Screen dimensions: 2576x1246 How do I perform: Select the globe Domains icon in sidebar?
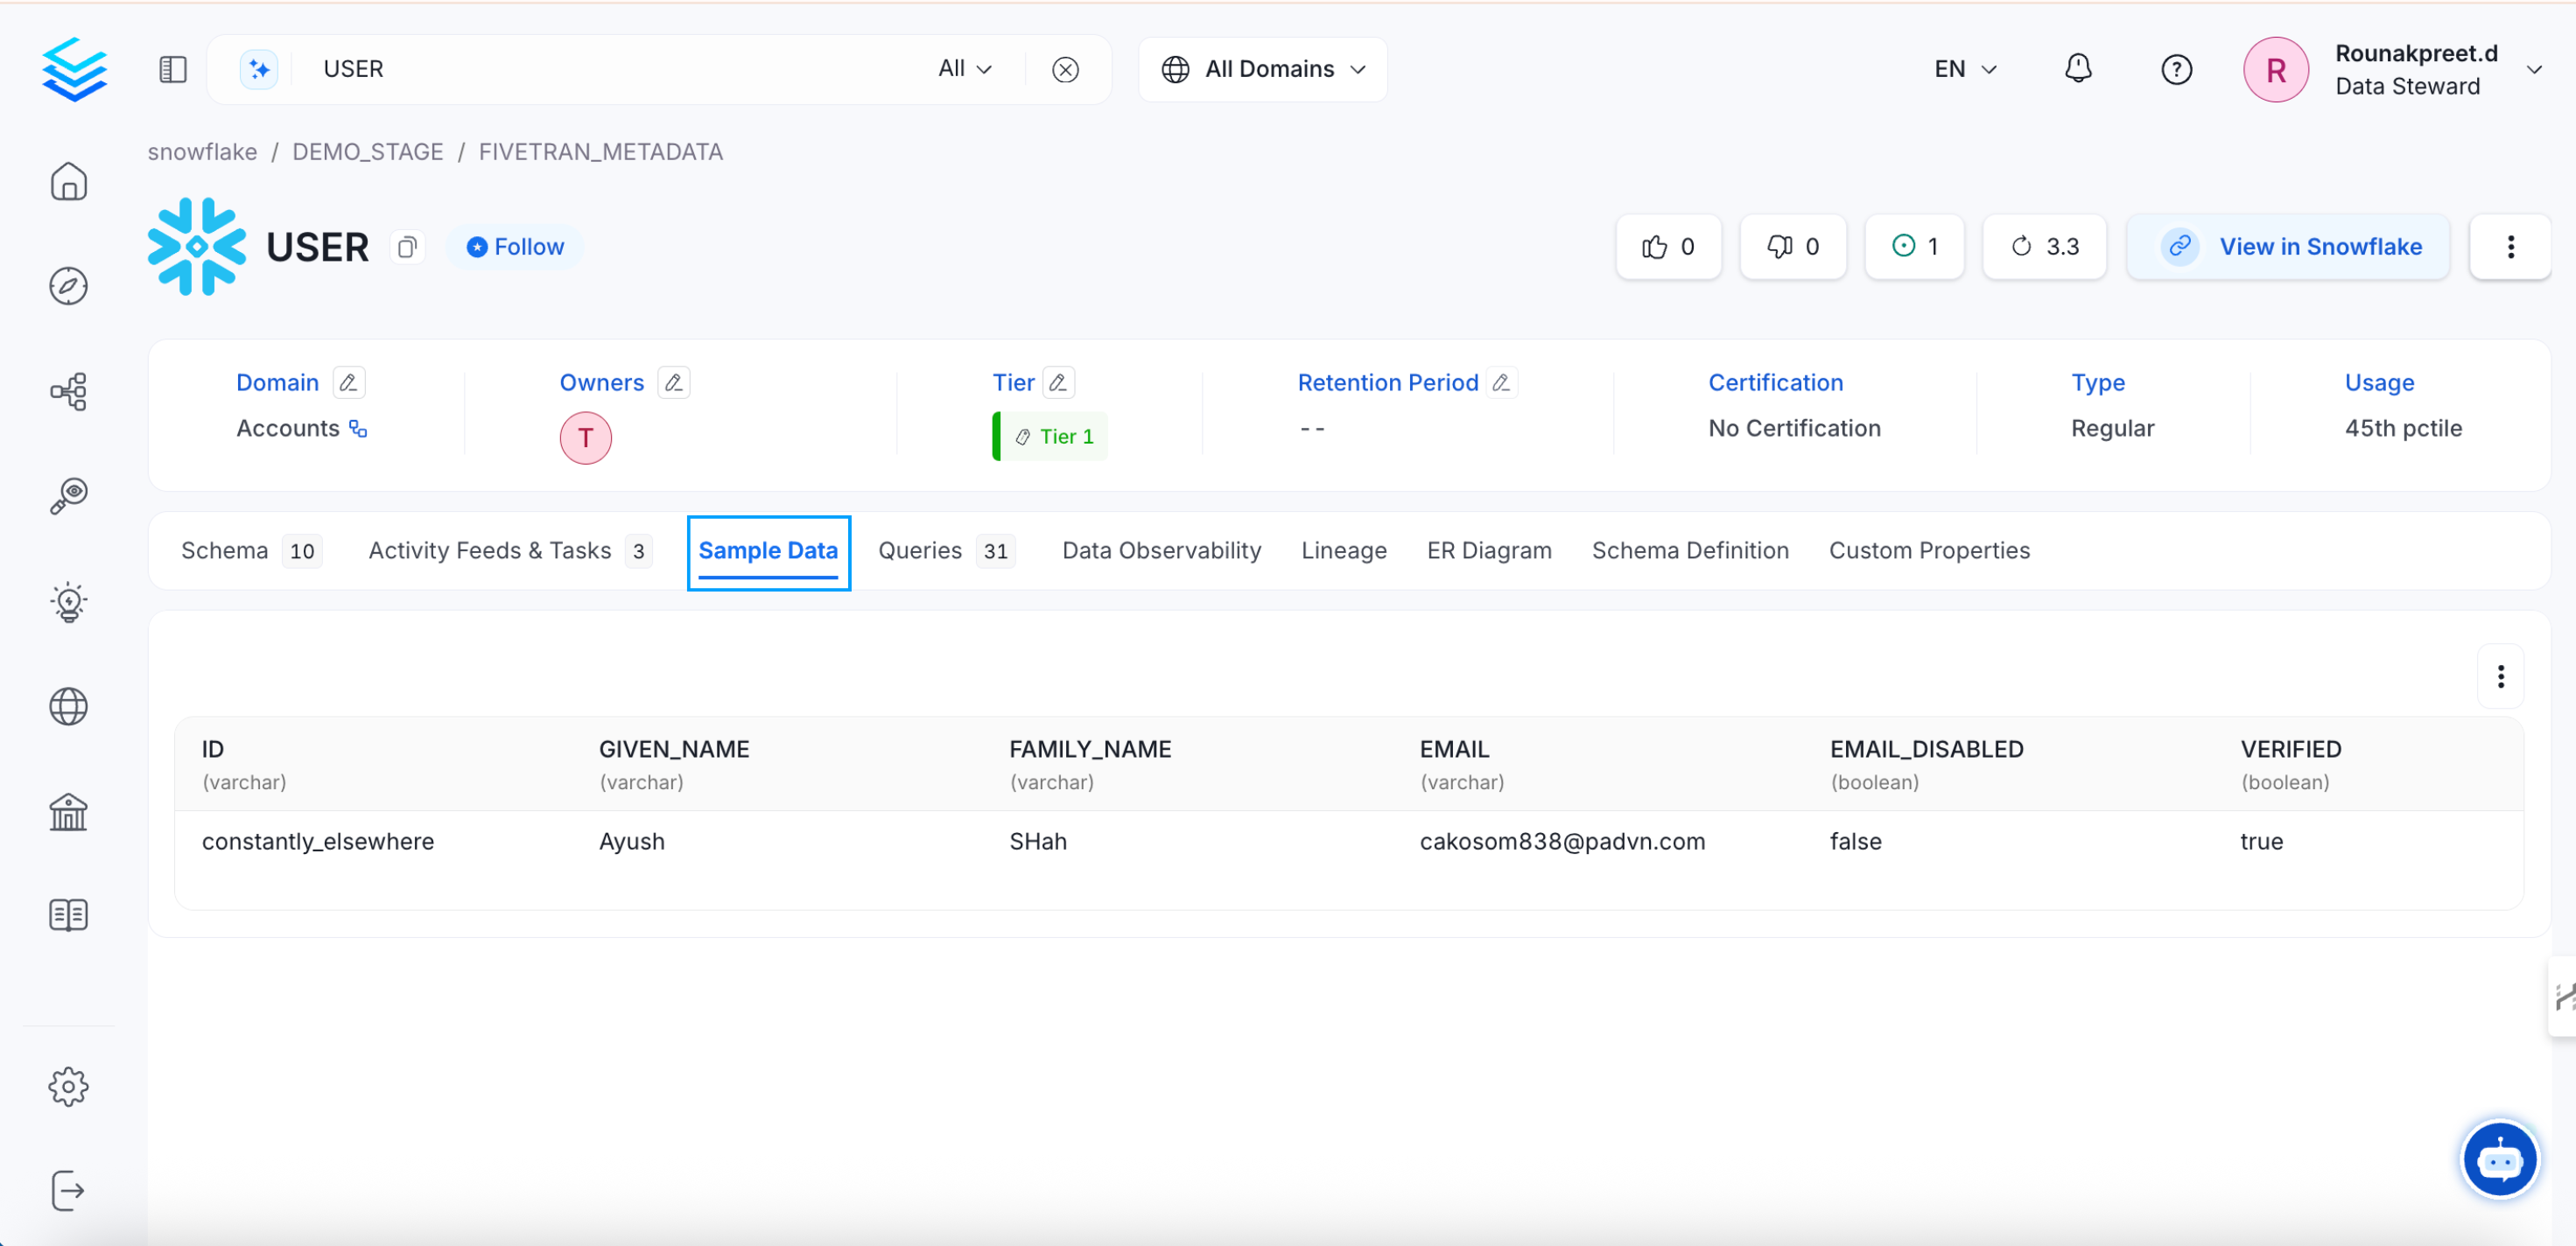point(68,707)
